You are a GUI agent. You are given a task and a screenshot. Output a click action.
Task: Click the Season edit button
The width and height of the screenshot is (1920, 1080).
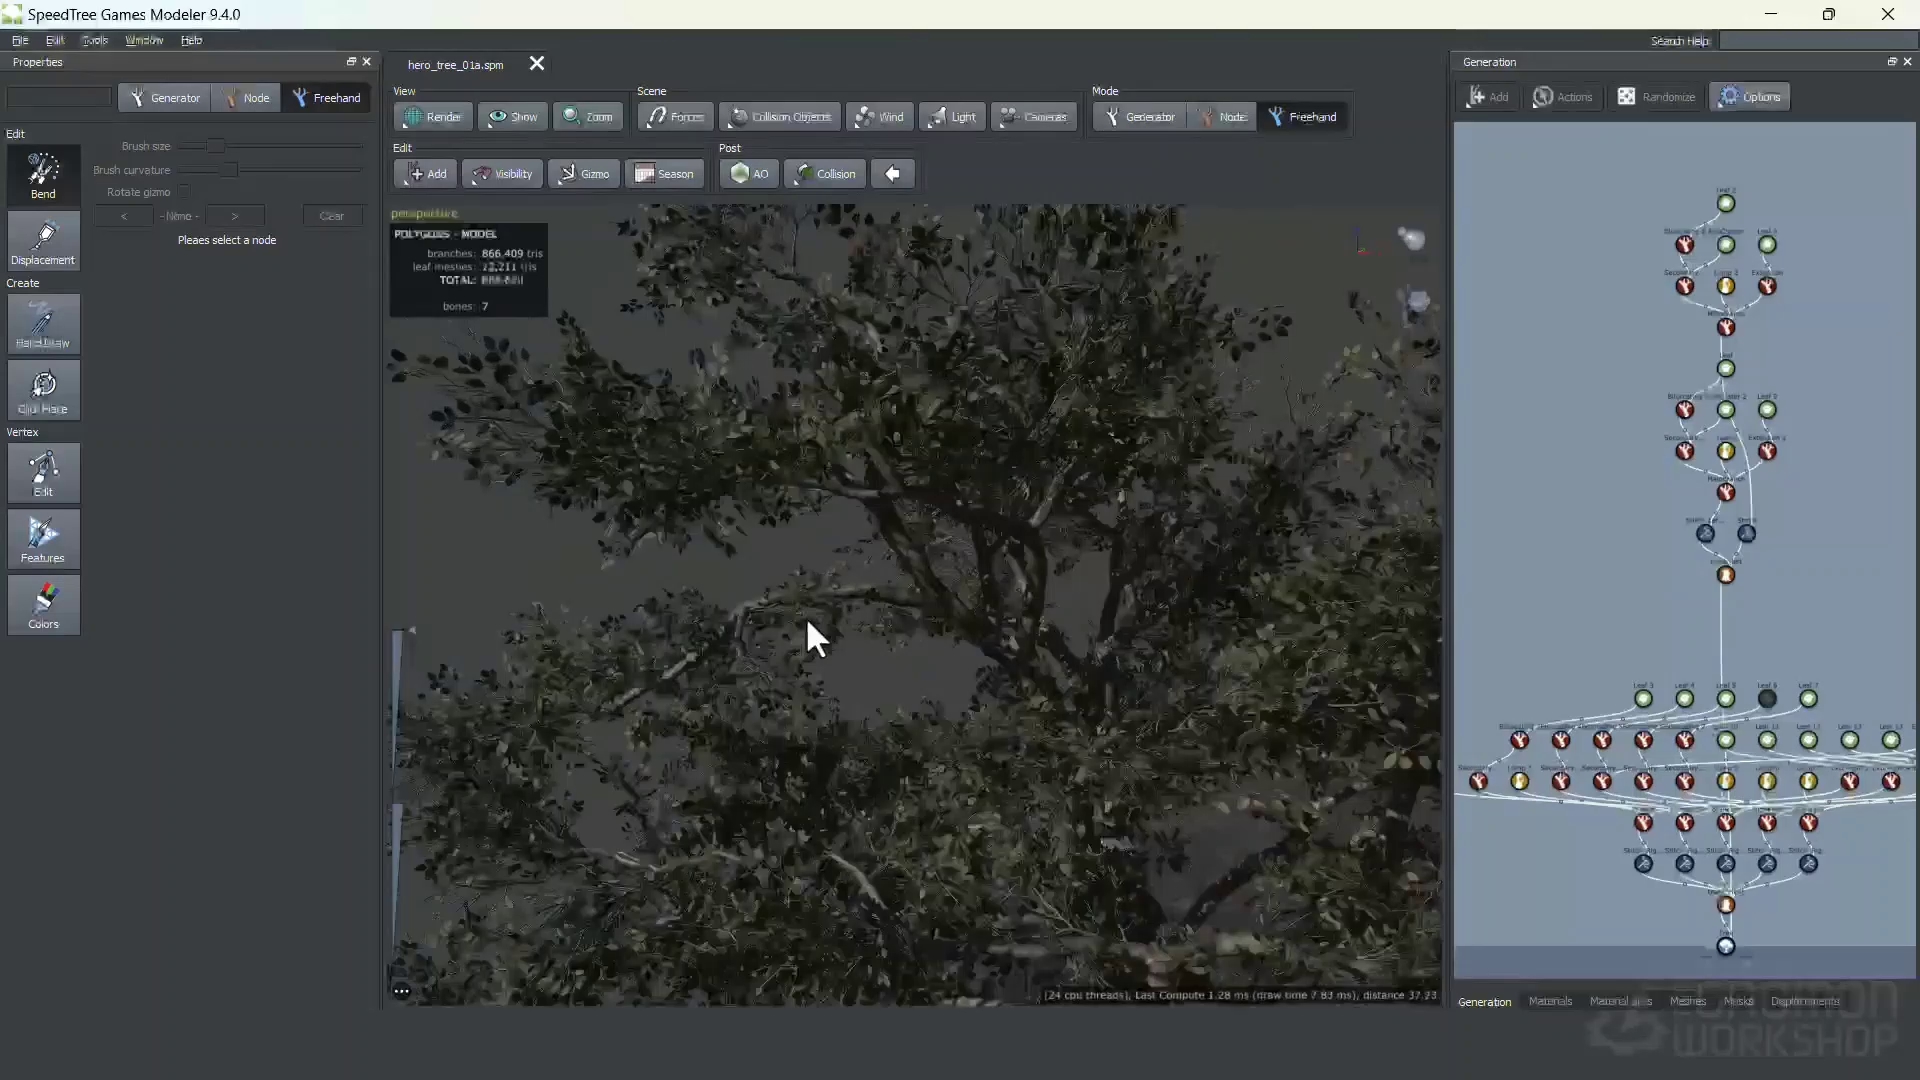coord(664,174)
